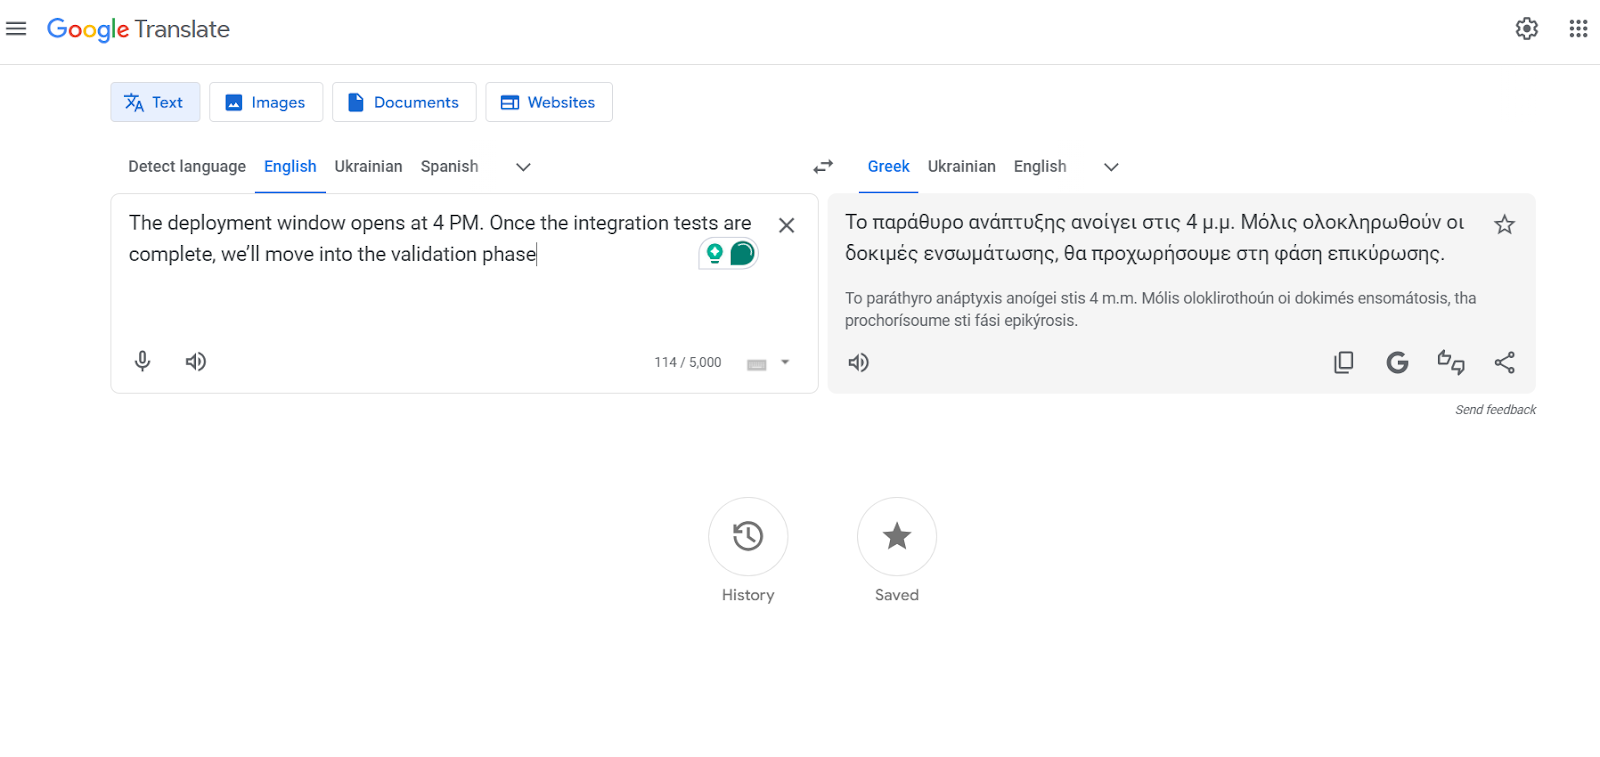Click the Google Translate logo
1600x757 pixels.
click(x=138, y=29)
